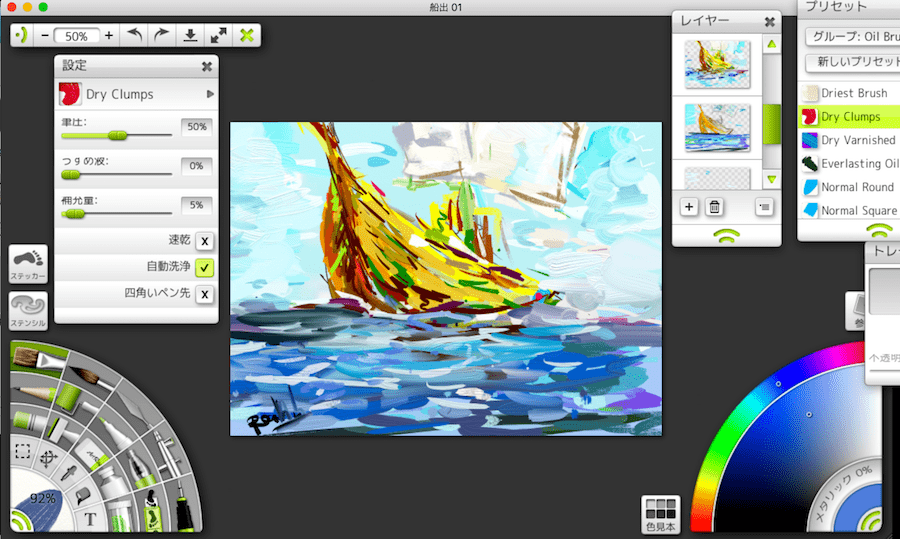Select the Ink Pen tool
900x539 pixels.
coord(183,505)
